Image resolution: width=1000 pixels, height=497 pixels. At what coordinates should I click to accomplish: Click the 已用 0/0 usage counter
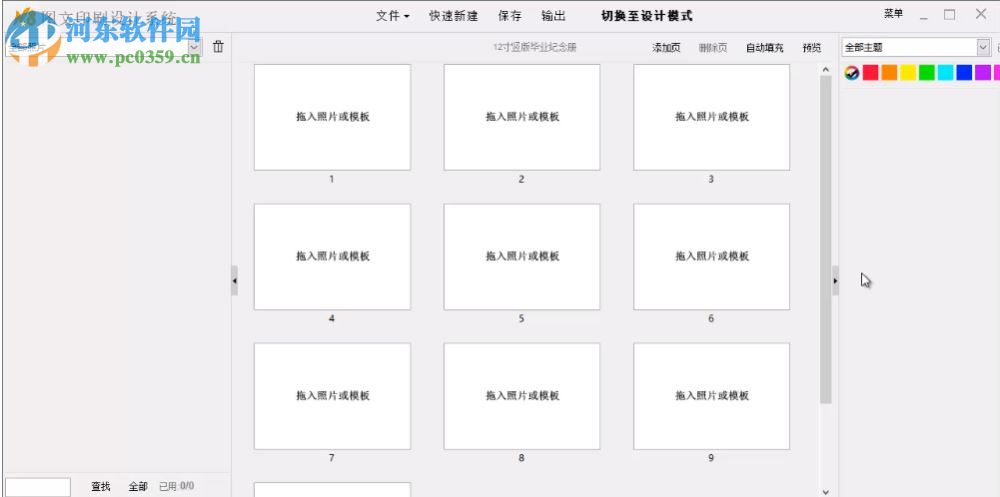(177, 487)
